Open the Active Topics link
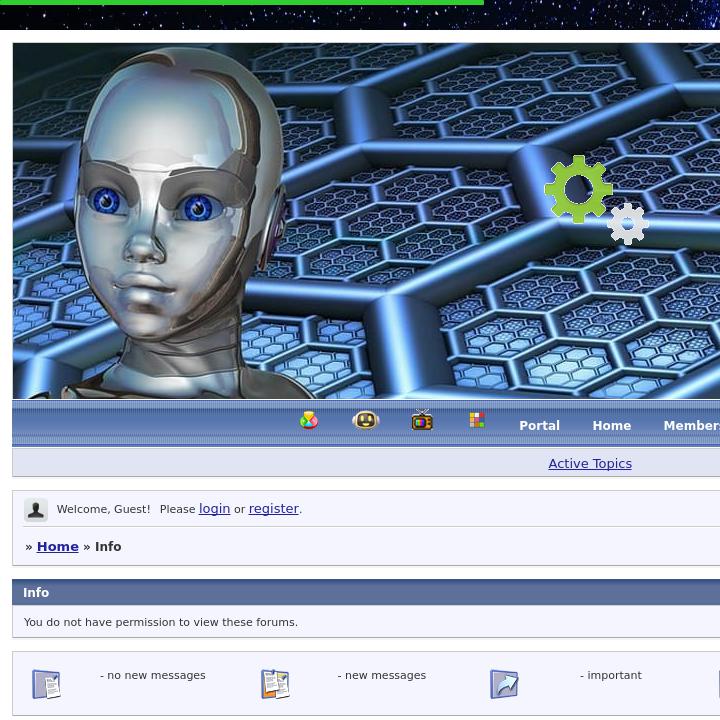Screen dimensions: 720x720 tap(590, 463)
